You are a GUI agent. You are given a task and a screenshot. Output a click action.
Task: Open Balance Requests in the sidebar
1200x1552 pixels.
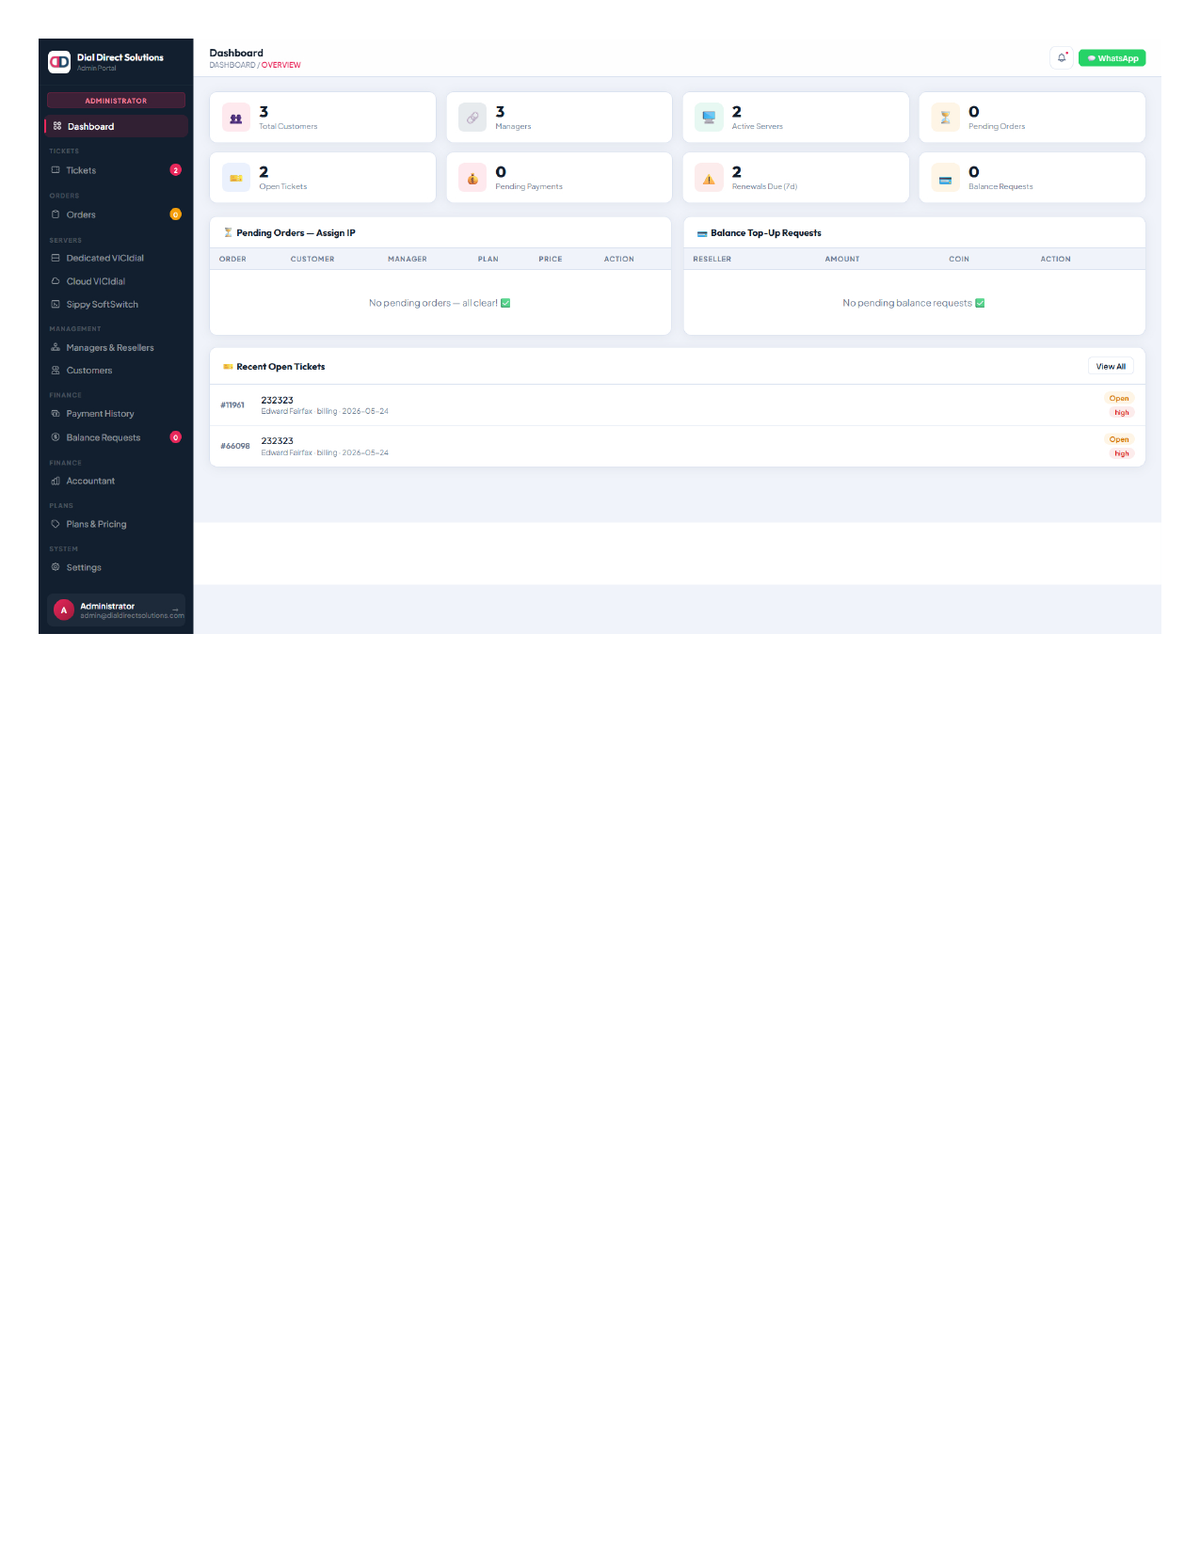pos(116,437)
